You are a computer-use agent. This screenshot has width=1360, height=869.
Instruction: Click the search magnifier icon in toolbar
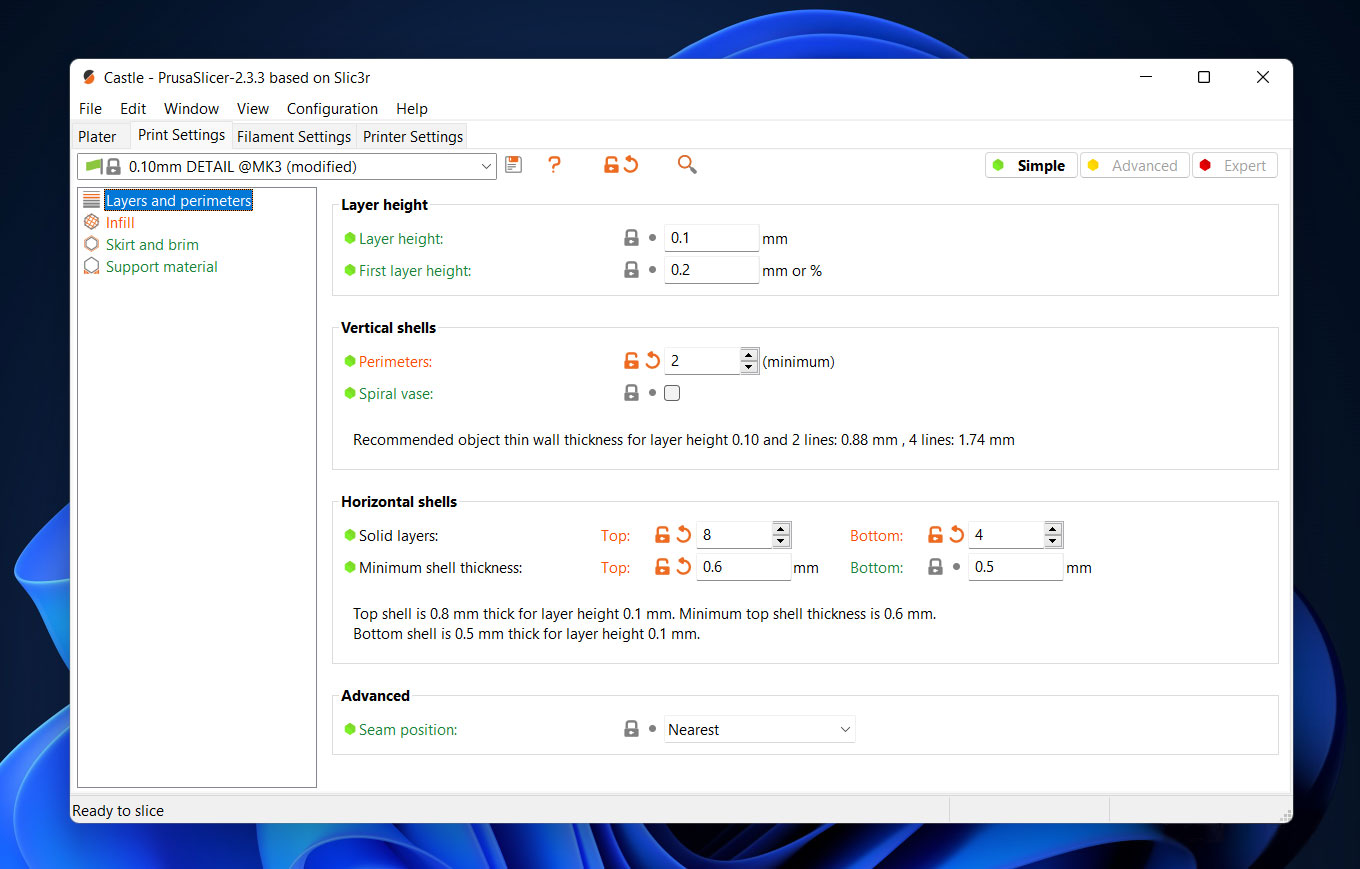point(687,165)
